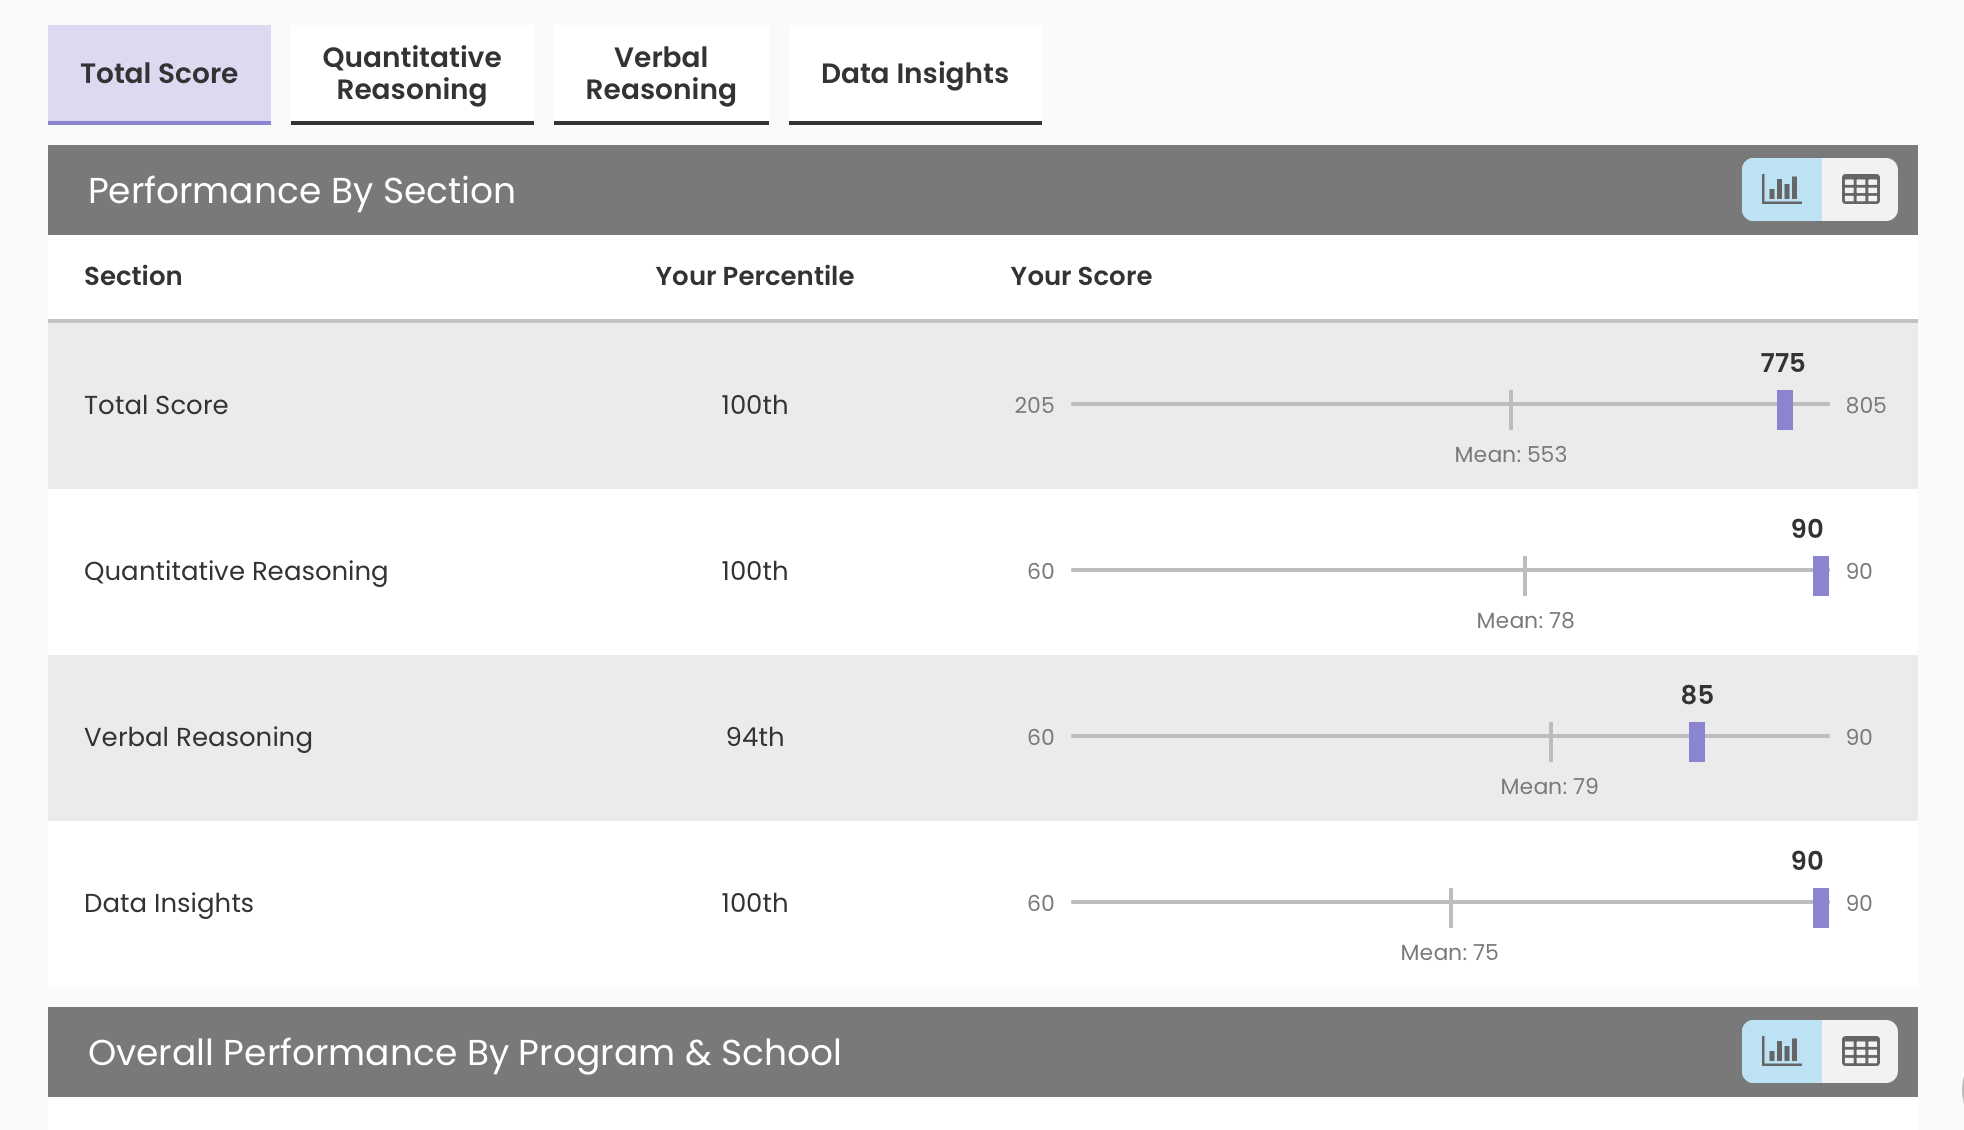Open the Quantitative Reasoning tab
This screenshot has width=1964, height=1130.
[x=412, y=74]
